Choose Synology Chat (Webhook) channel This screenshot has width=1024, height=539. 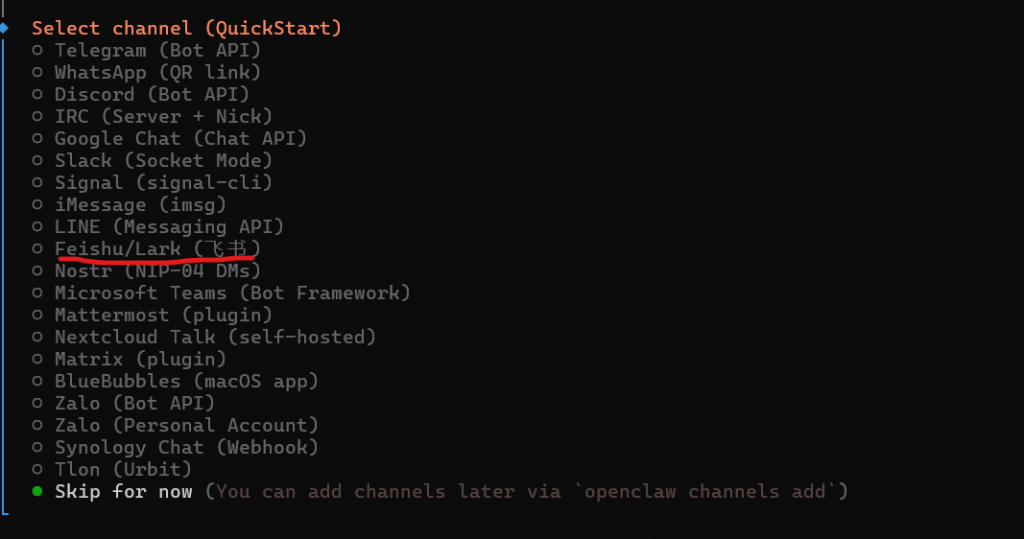186,447
